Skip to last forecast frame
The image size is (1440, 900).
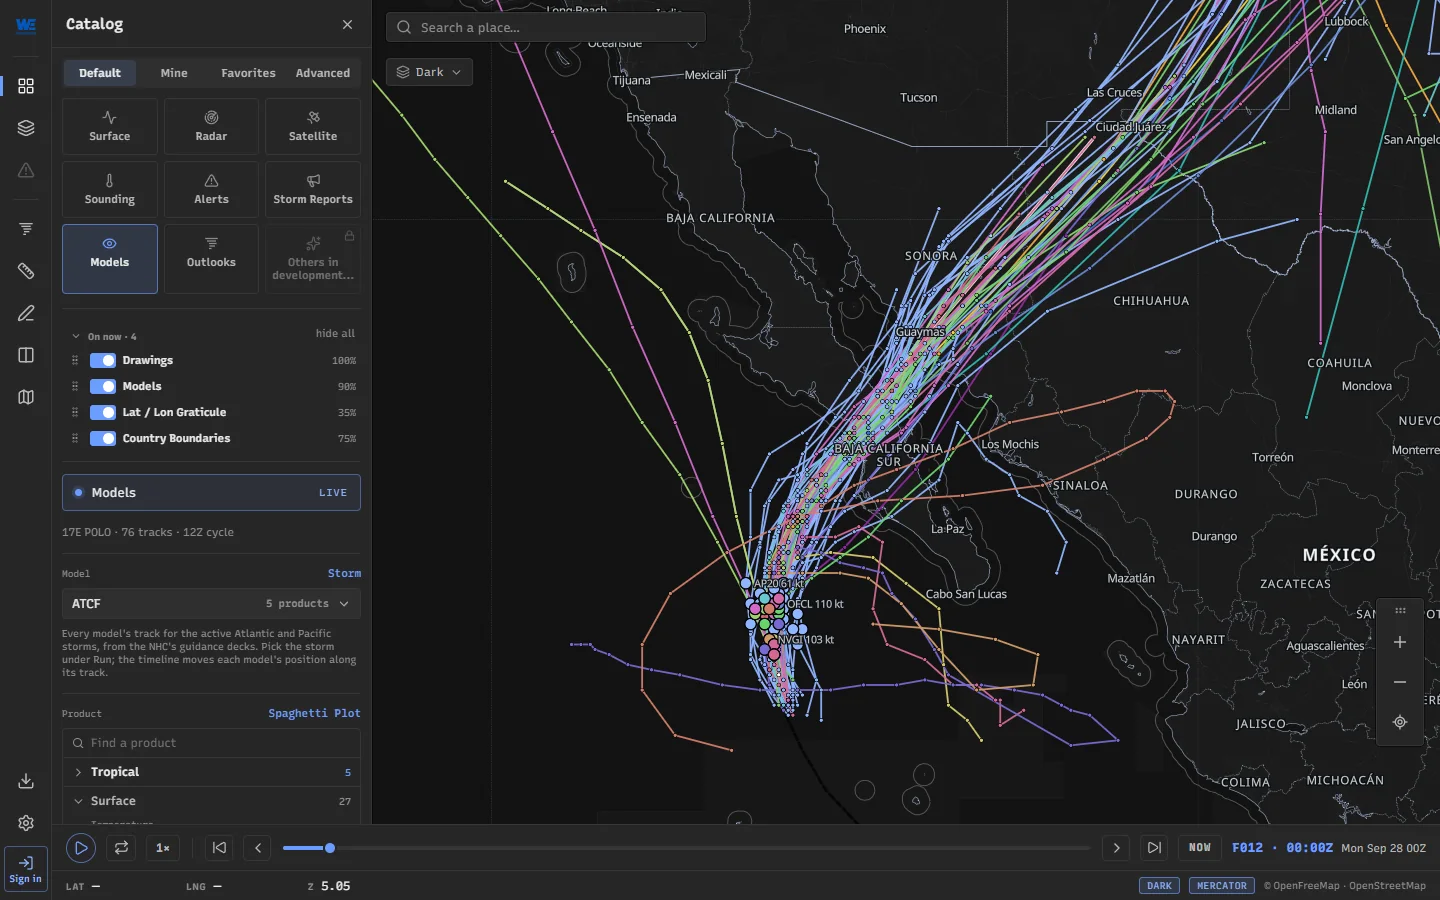[1154, 848]
